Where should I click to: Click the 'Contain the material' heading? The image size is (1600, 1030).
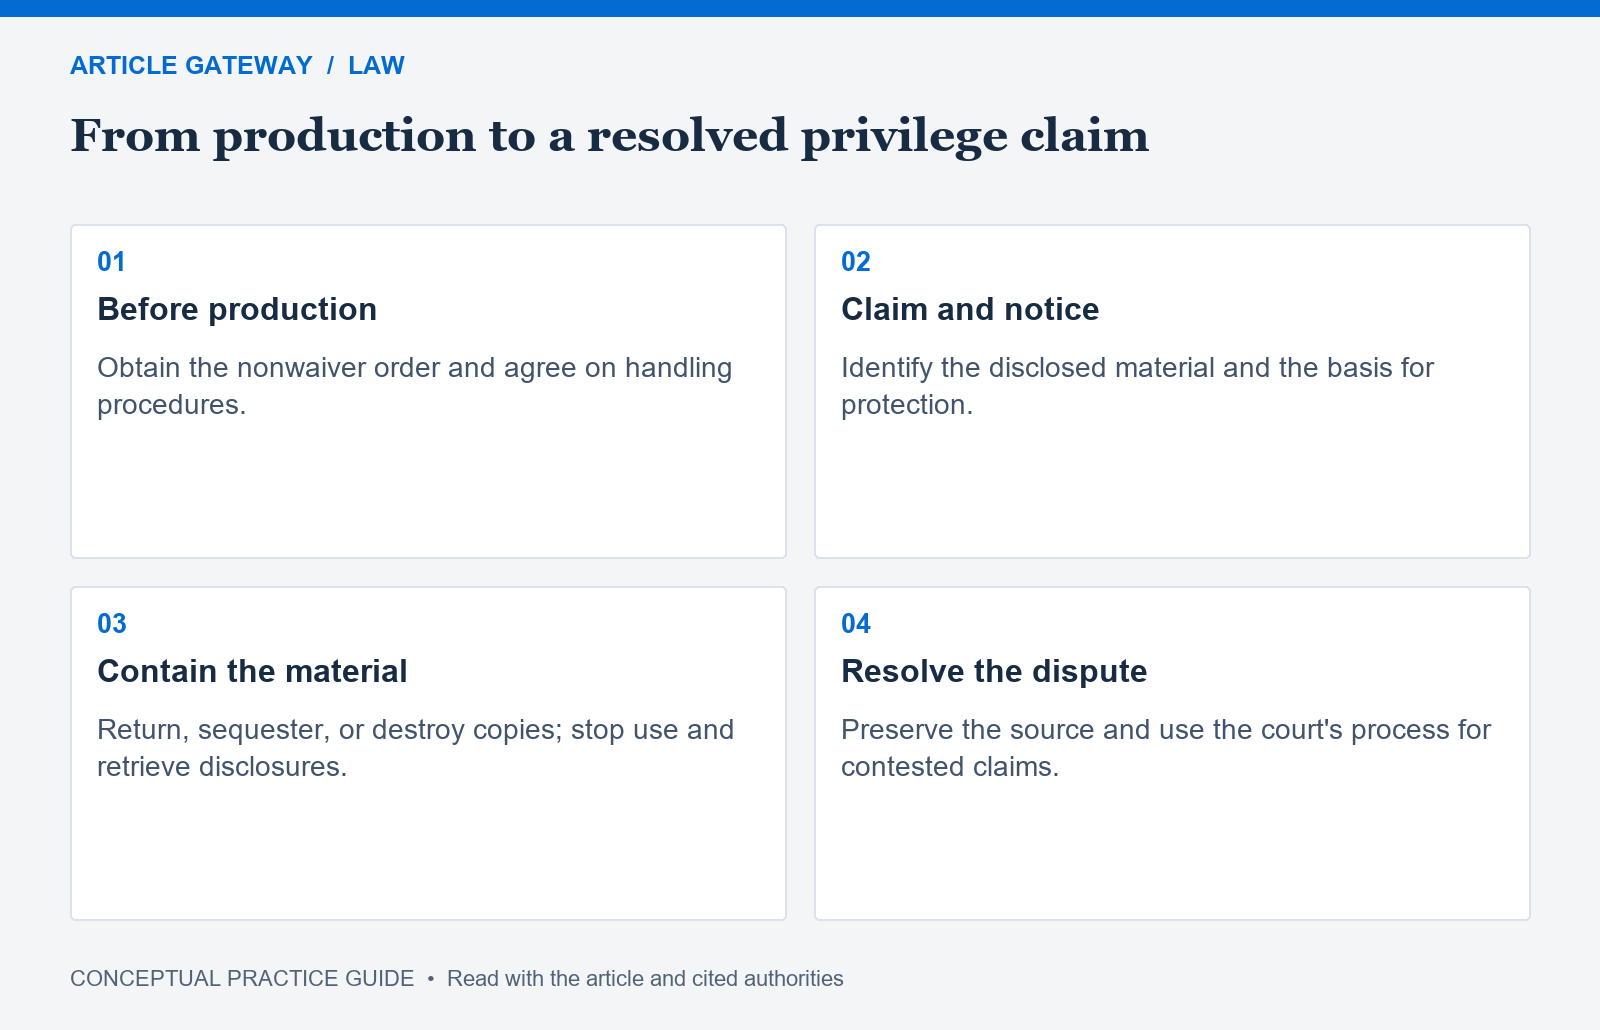(x=252, y=672)
